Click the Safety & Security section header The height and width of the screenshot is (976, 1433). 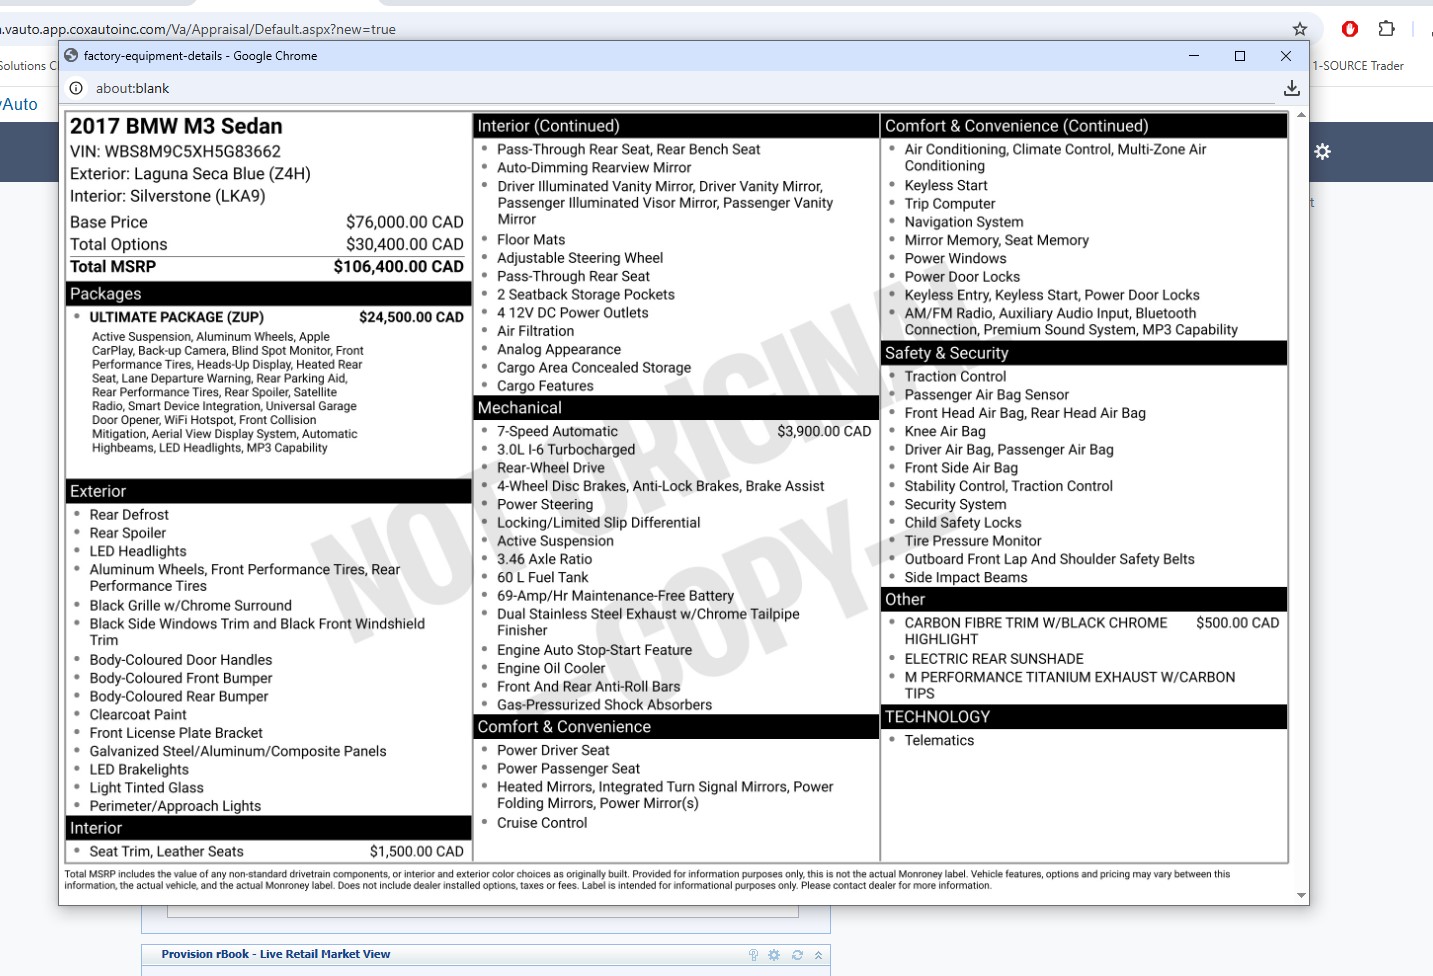point(1084,353)
